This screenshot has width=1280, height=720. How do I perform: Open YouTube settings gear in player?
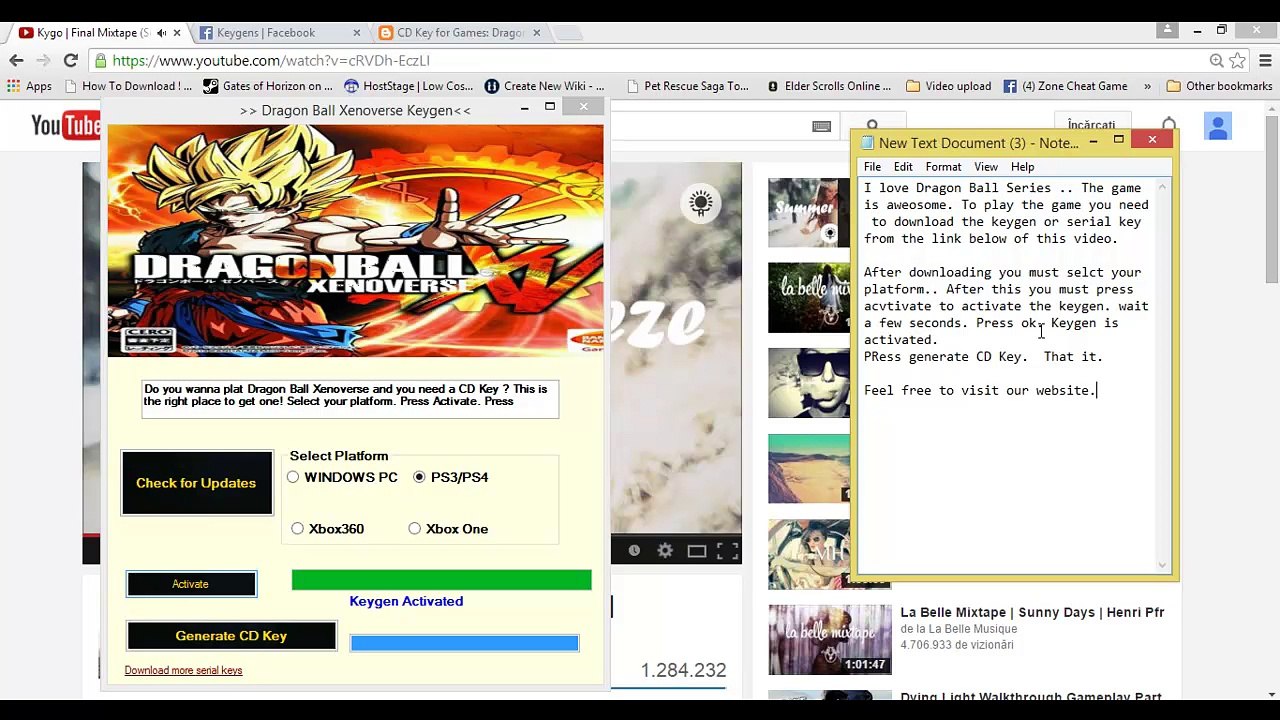tap(665, 550)
